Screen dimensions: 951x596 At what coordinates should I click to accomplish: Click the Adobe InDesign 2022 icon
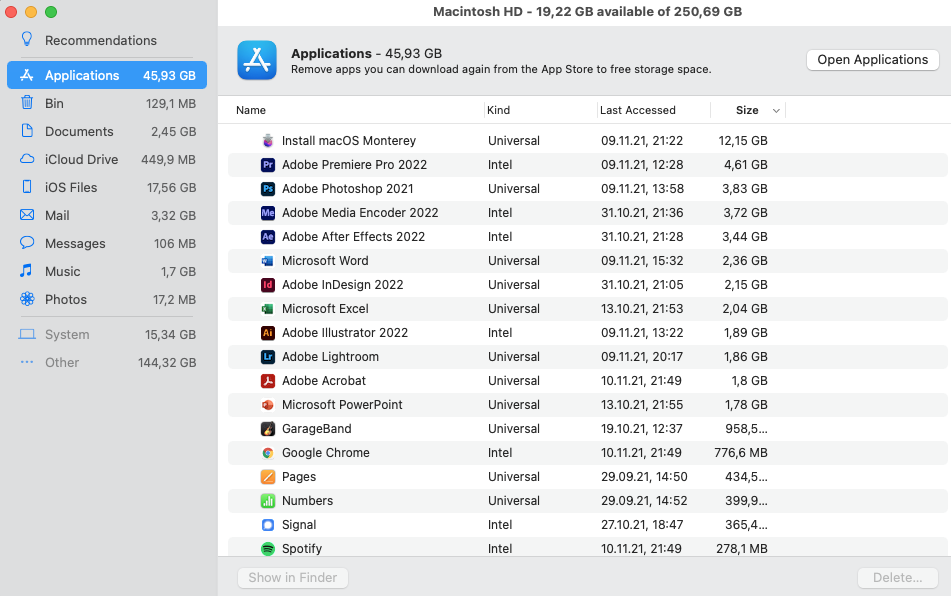coord(267,285)
